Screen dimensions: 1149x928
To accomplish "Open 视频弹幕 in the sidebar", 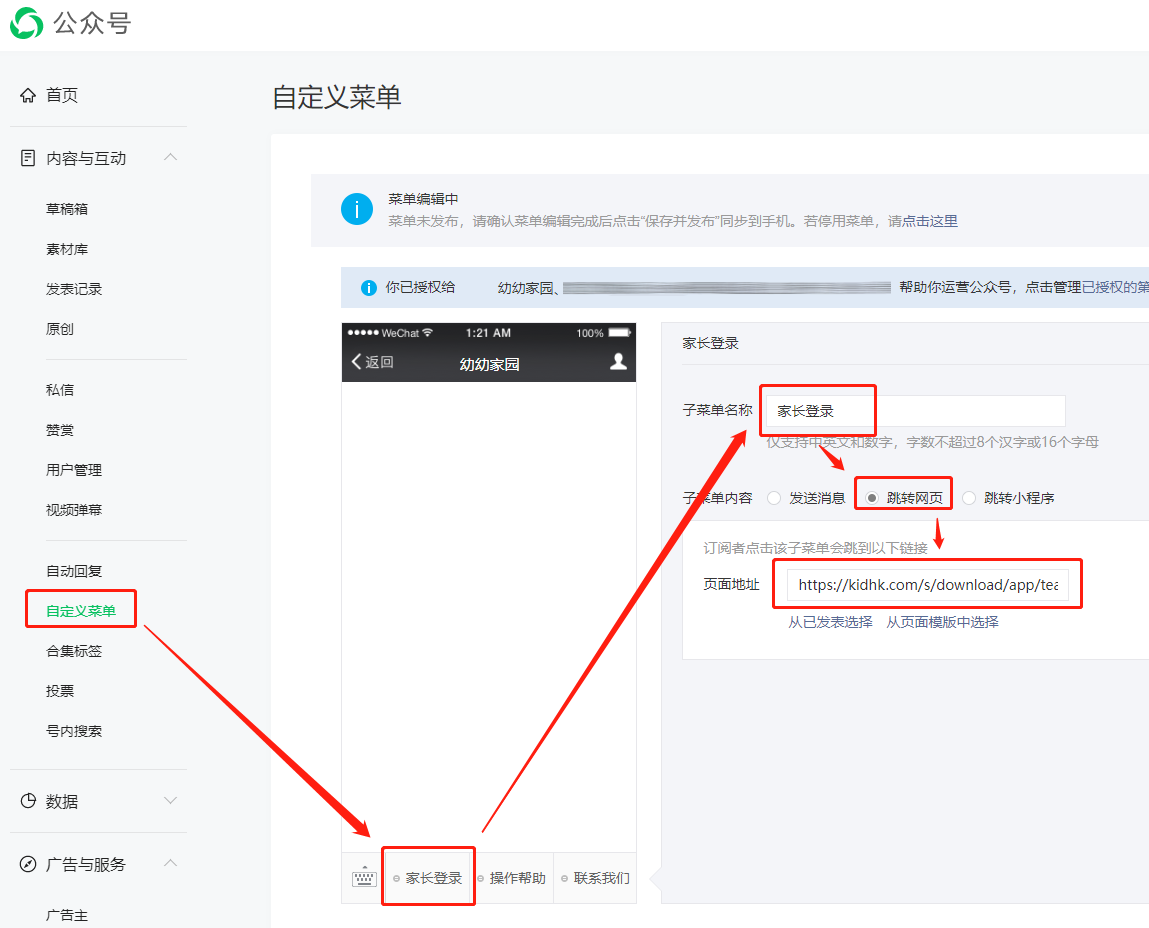I will coord(74,510).
